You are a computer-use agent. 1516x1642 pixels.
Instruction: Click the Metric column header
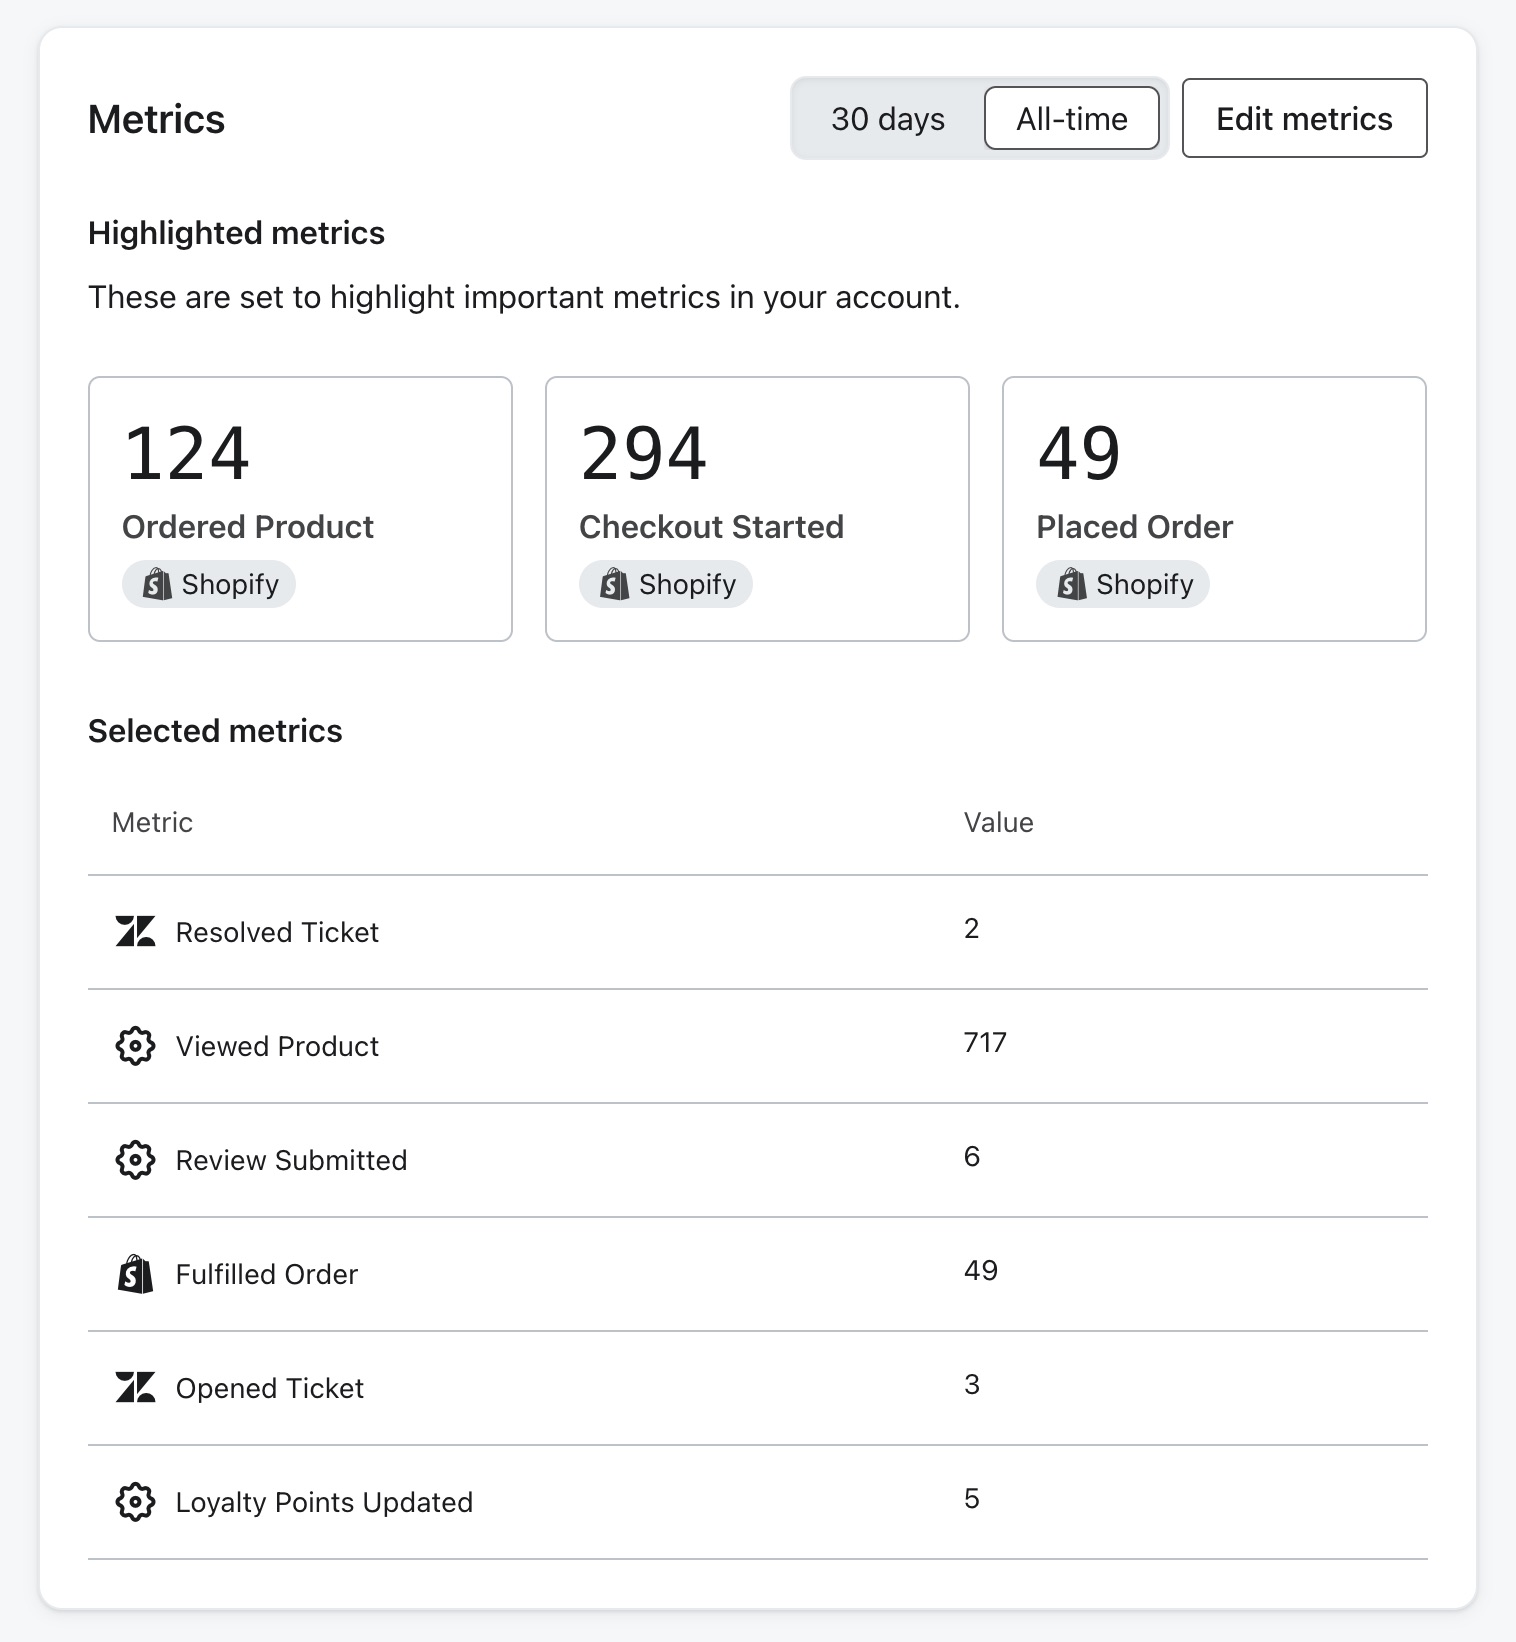[152, 822]
